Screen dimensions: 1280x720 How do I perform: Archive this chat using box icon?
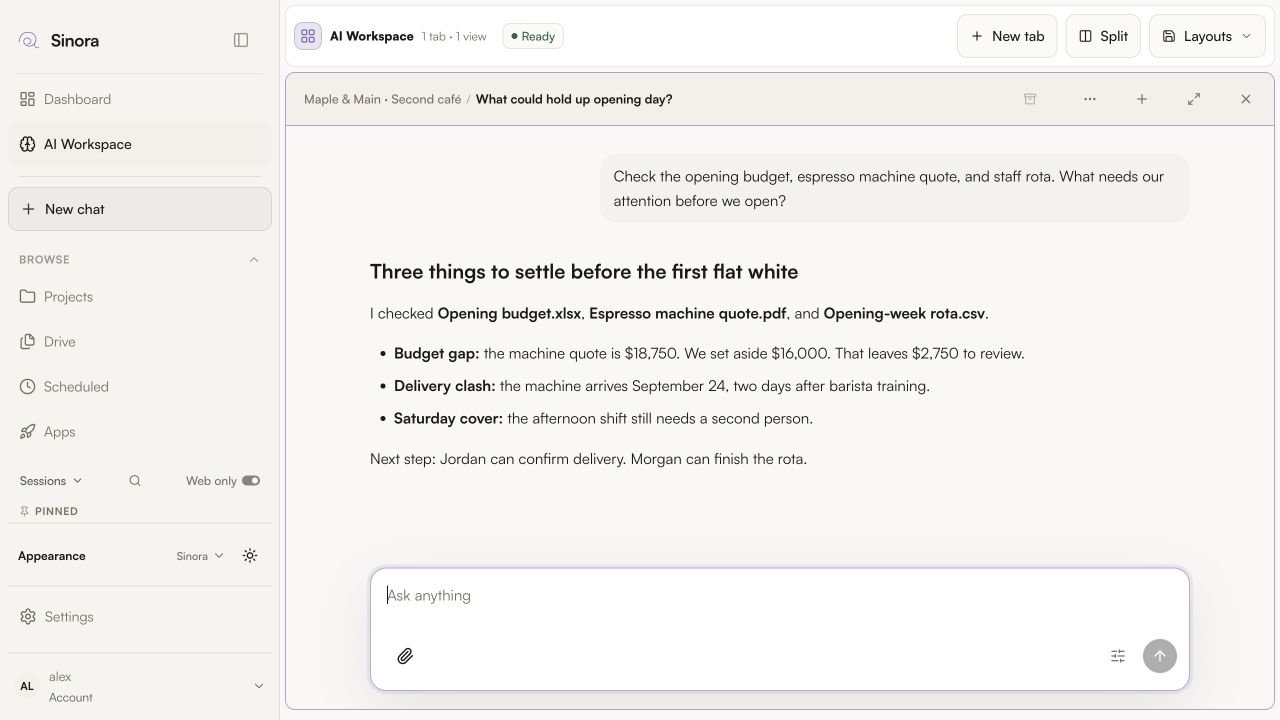[1030, 99]
